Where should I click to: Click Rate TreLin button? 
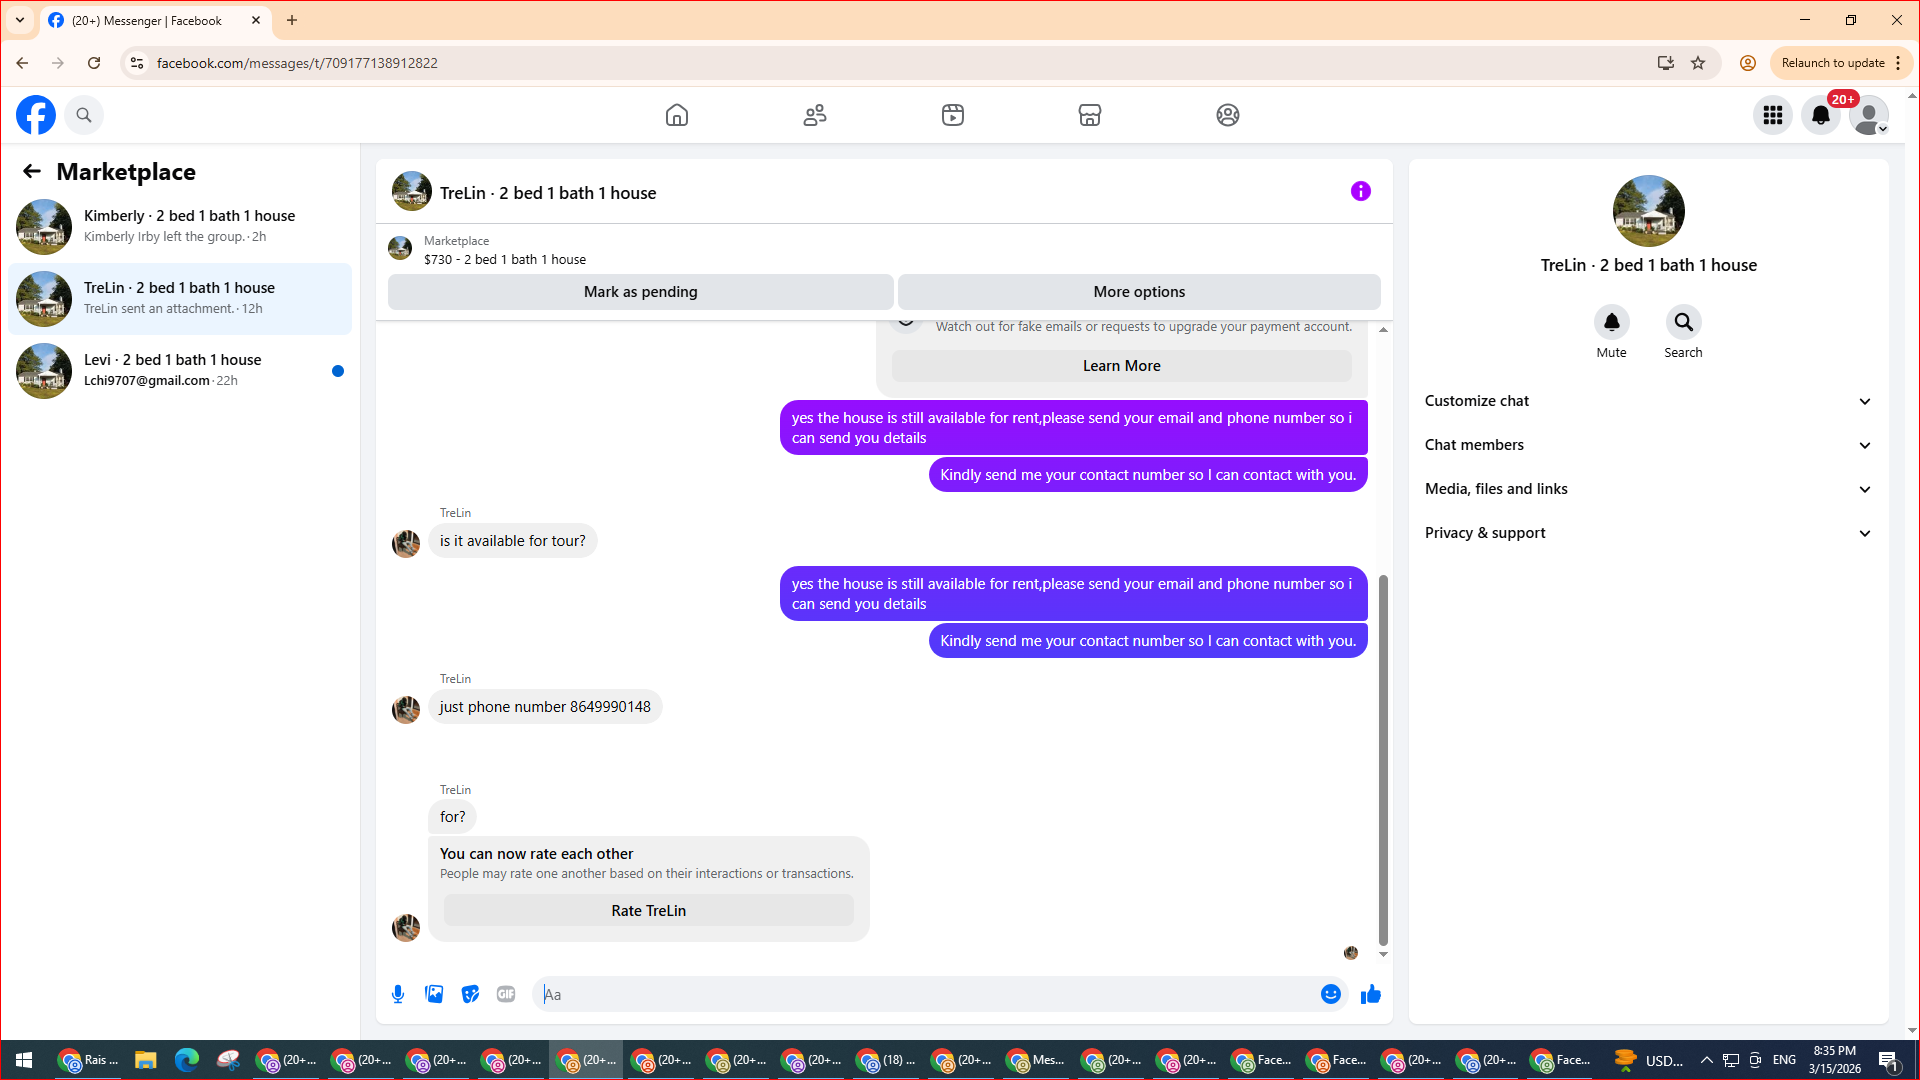(649, 911)
